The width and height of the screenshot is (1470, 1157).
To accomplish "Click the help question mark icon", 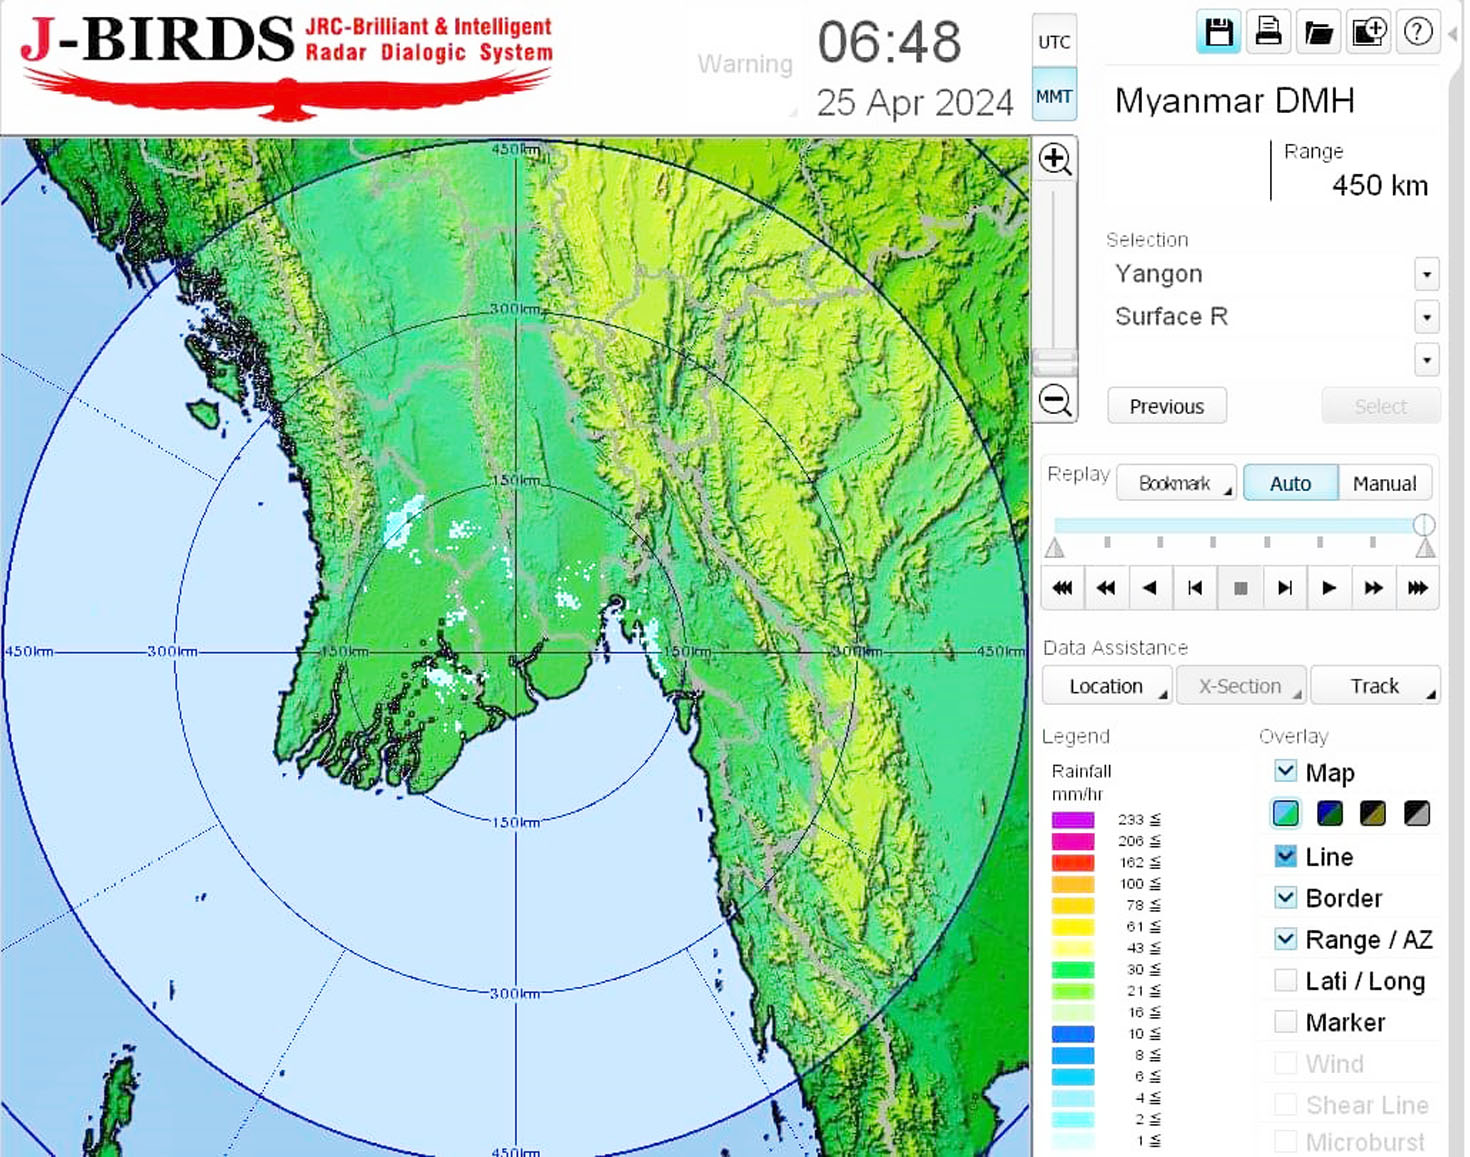I will (1417, 33).
